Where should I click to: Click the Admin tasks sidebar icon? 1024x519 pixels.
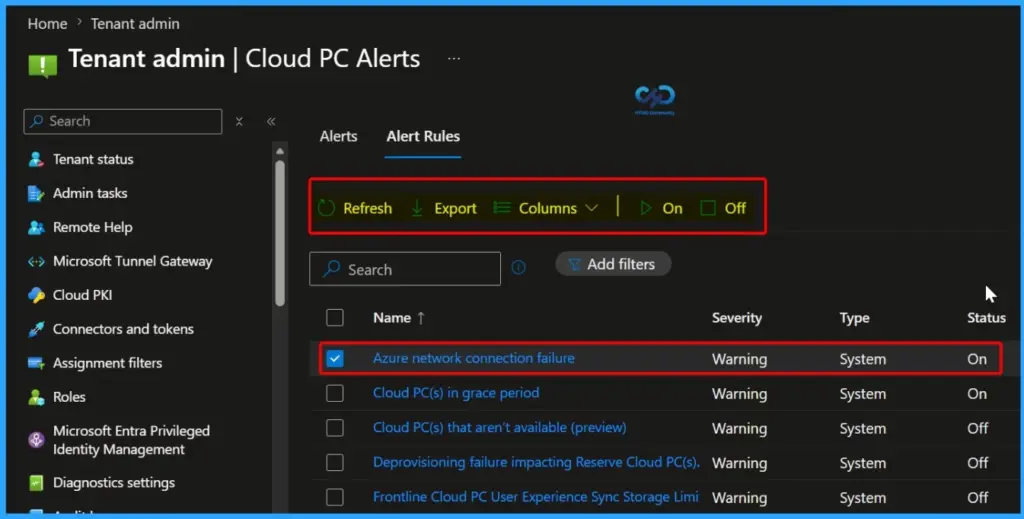click(36, 193)
